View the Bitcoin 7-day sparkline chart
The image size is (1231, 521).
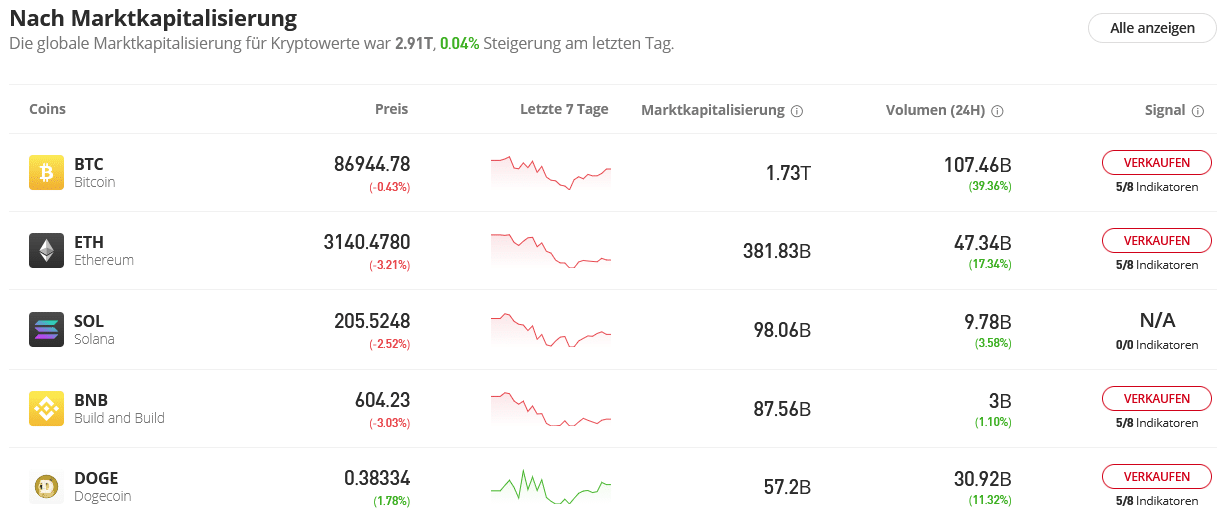[x=550, y=172]
